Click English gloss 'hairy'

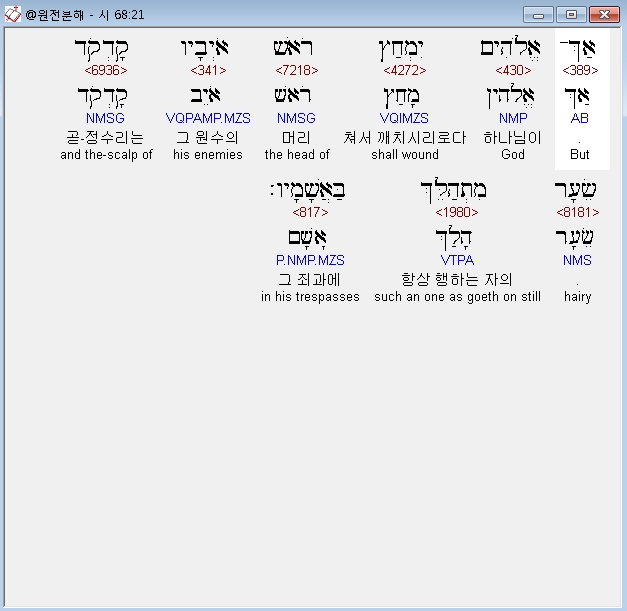[x=577, y=297]
